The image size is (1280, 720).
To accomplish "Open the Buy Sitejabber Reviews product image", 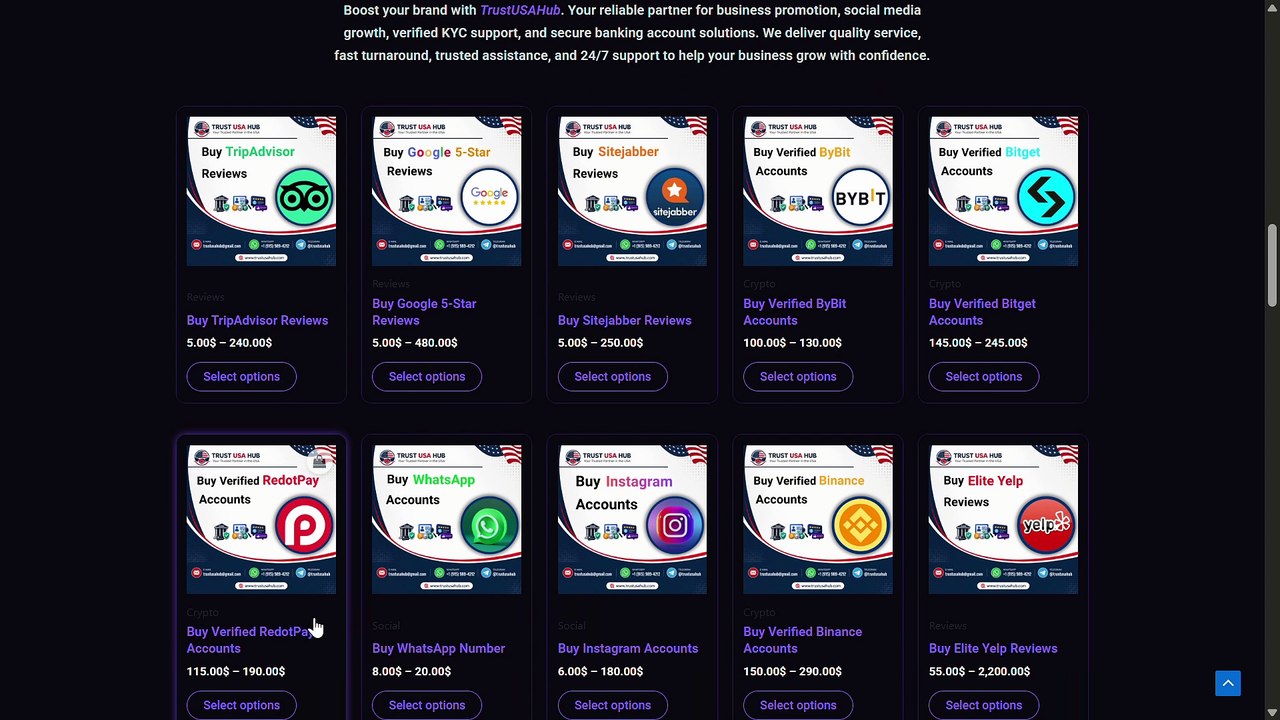I will (x=632, y=191).
